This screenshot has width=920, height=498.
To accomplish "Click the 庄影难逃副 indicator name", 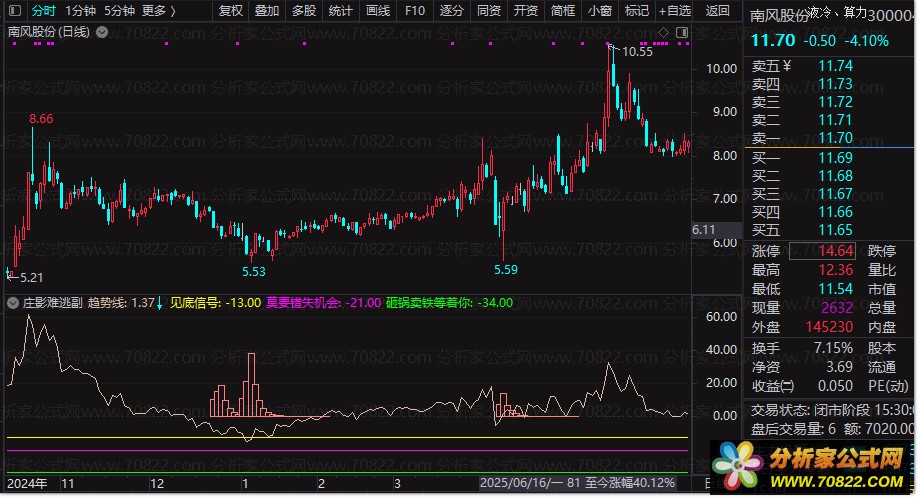I will tap(53, 303).
